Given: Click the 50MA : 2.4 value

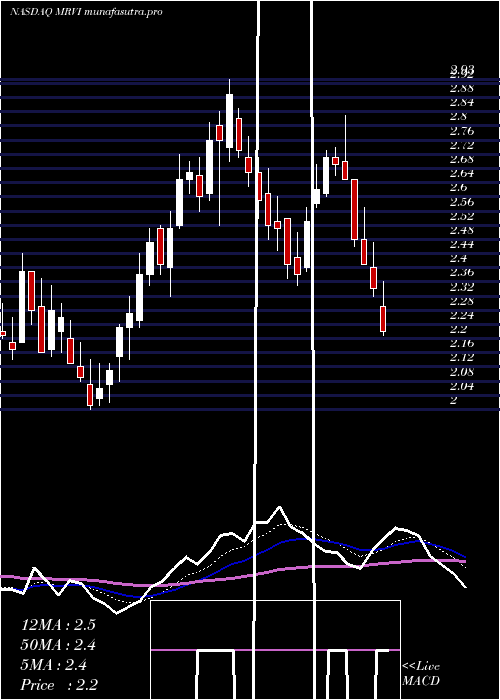Looking at the screenshot, I should coord(58,645).
